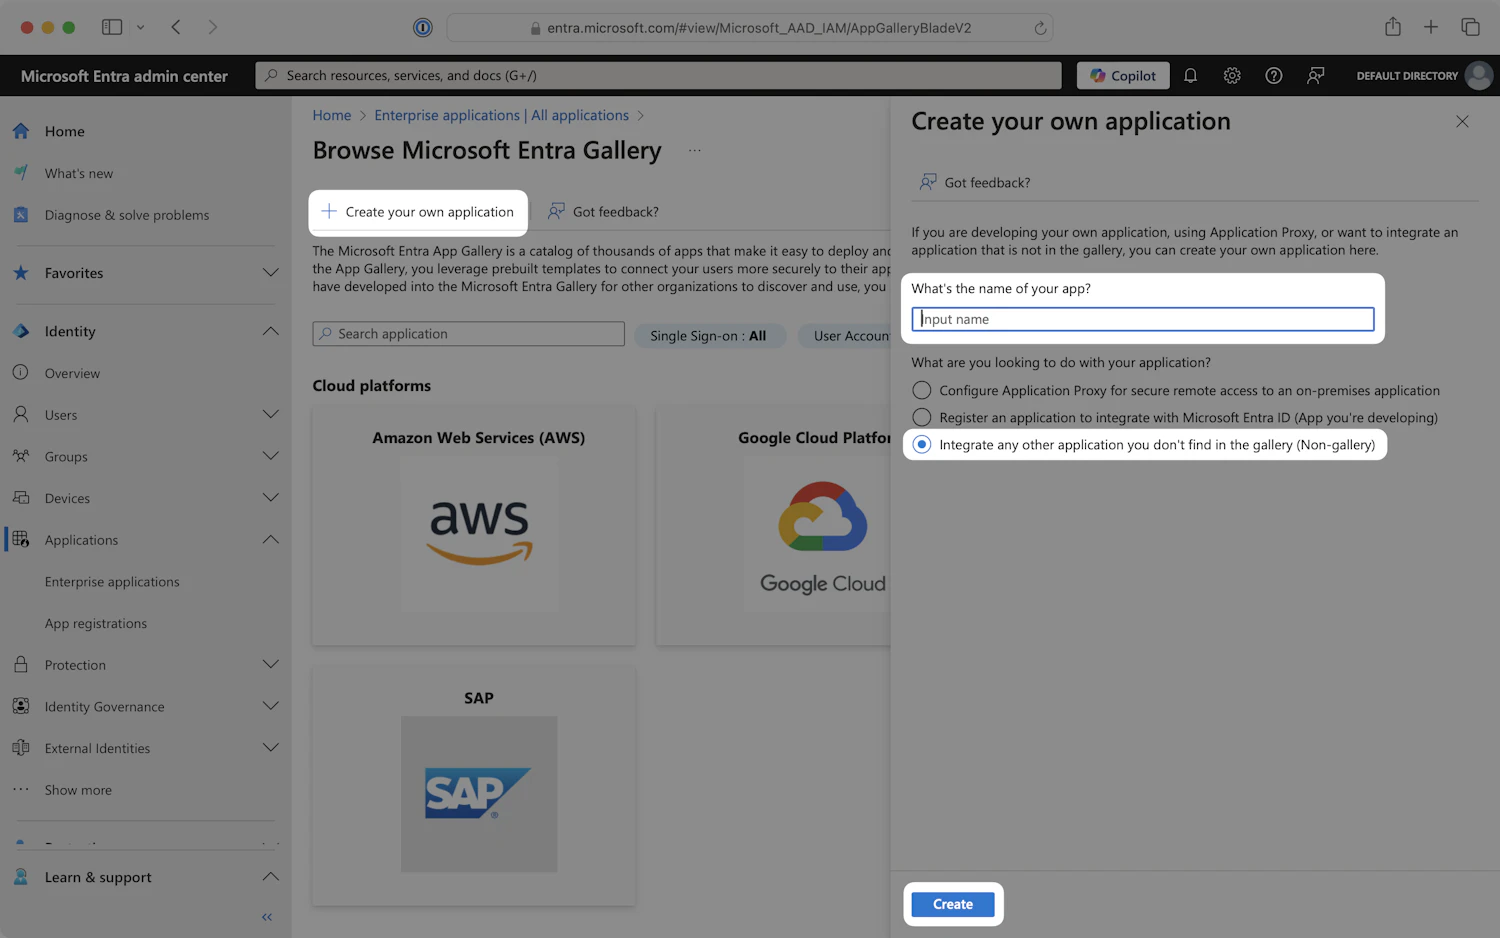
Task: Expand the Identity Governance chevron
Action: point(270,706)
